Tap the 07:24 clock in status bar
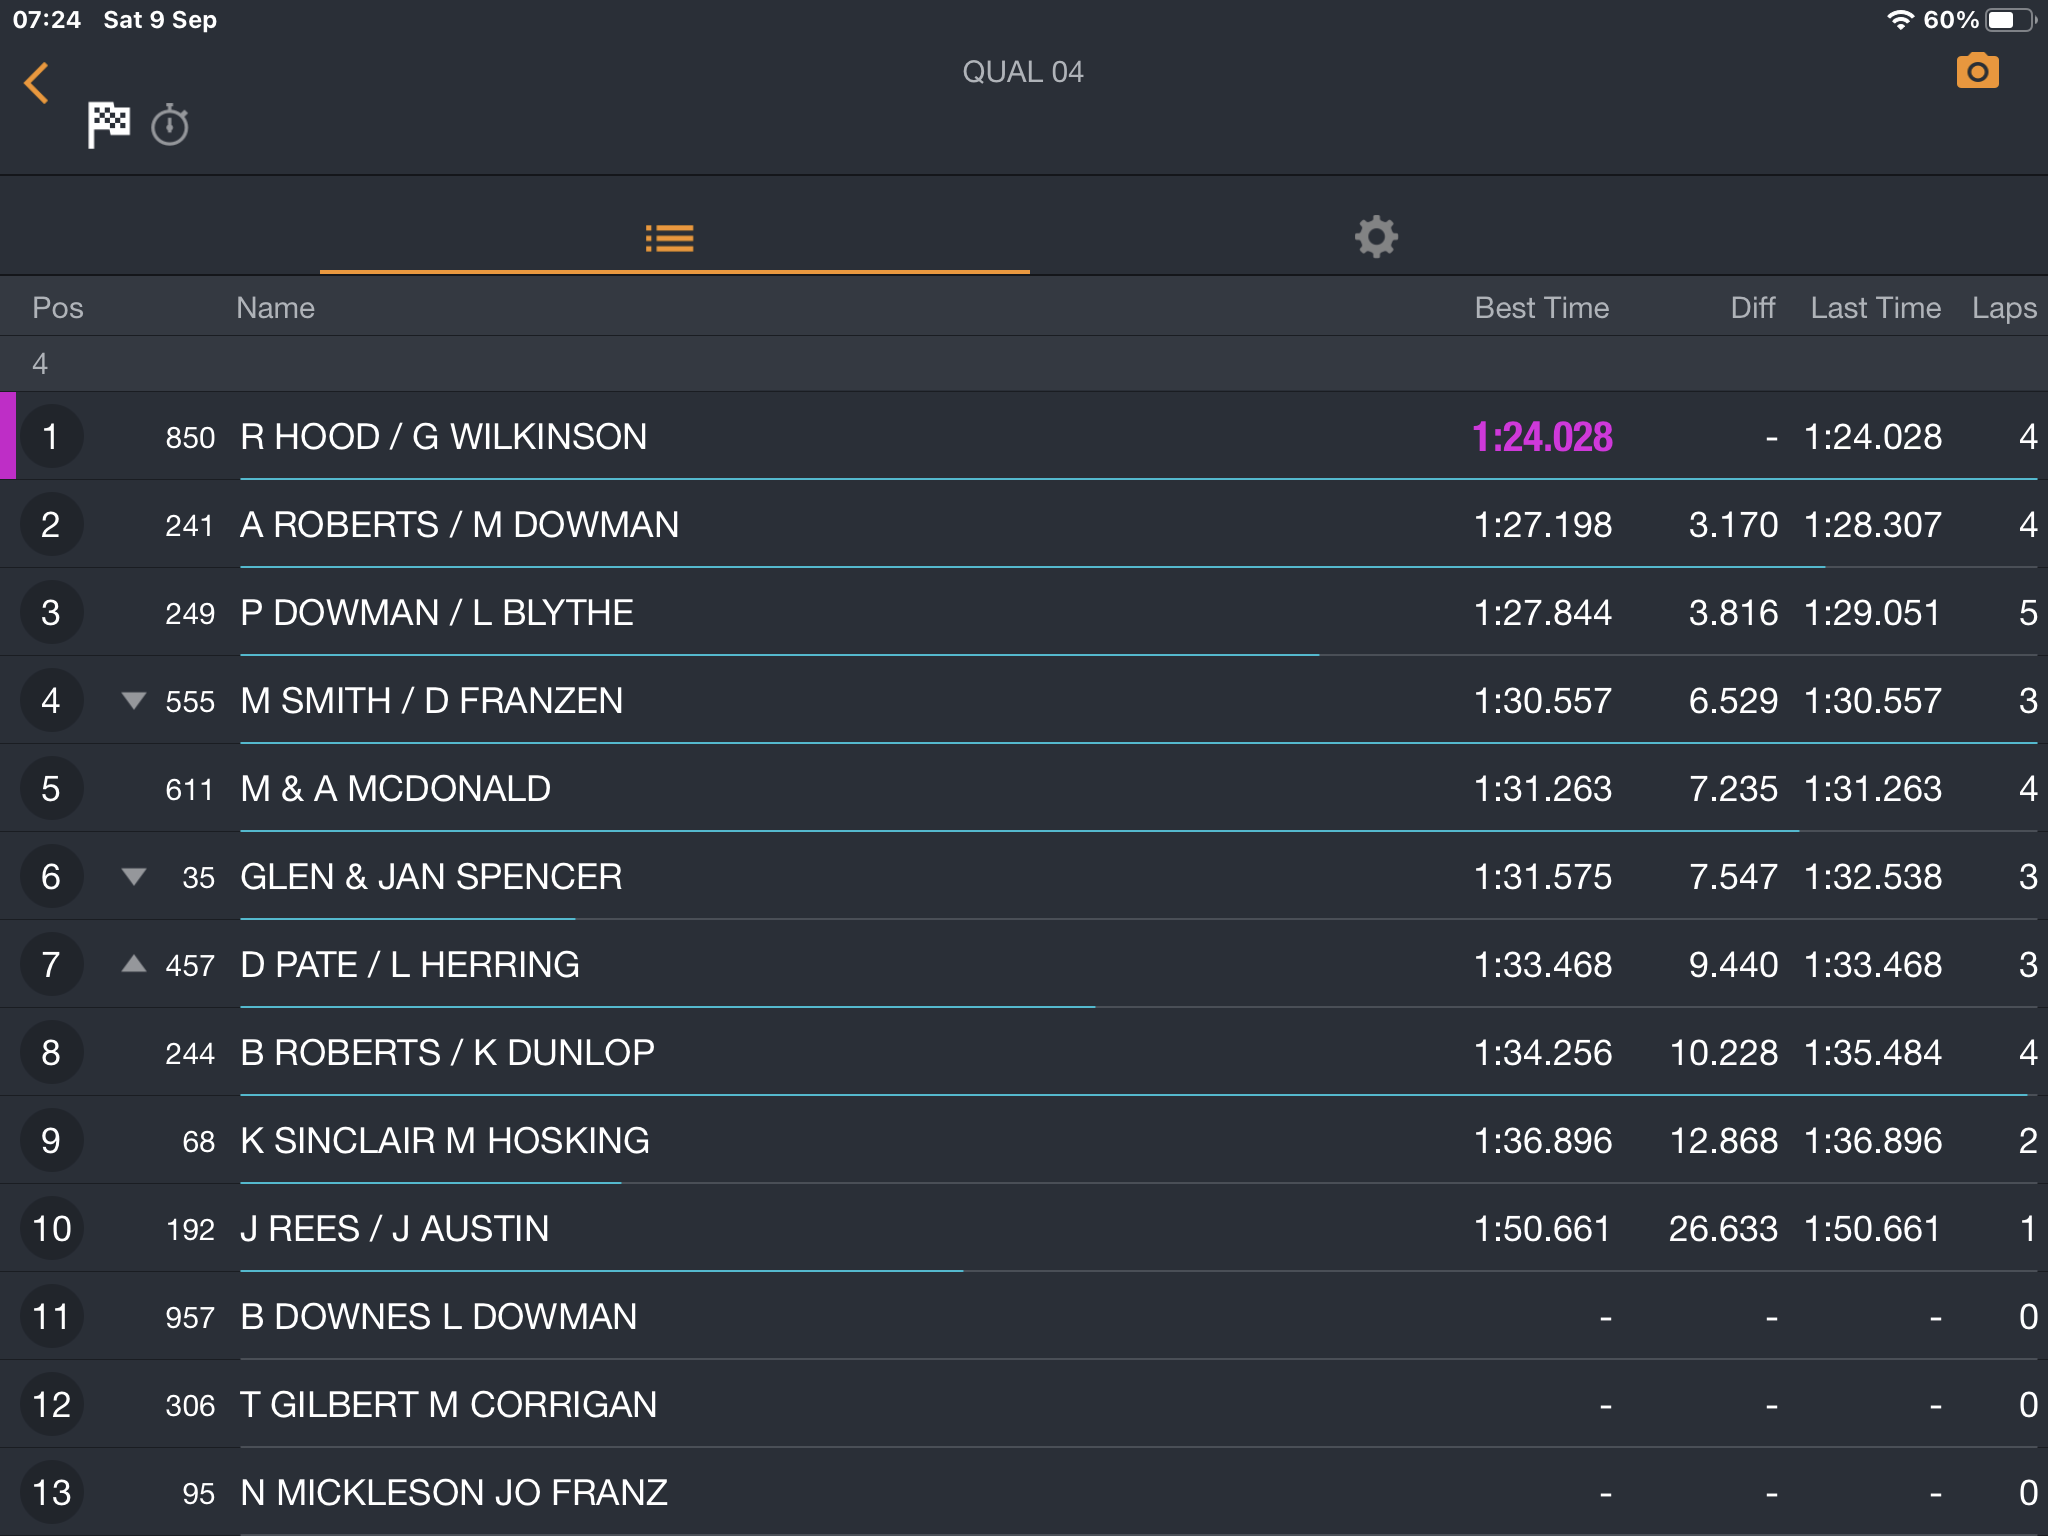Screen dimensions: 2048x1536 (x=47, y=20)
